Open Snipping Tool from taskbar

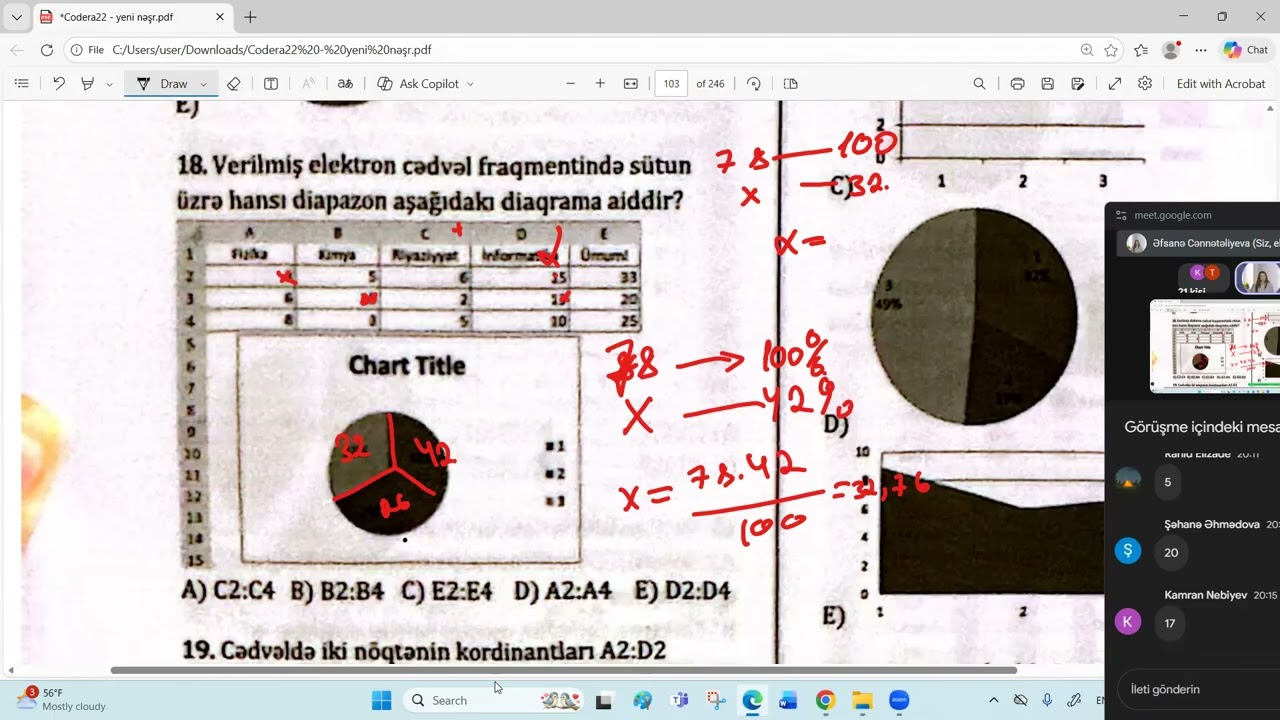click(x=716, y=700)
